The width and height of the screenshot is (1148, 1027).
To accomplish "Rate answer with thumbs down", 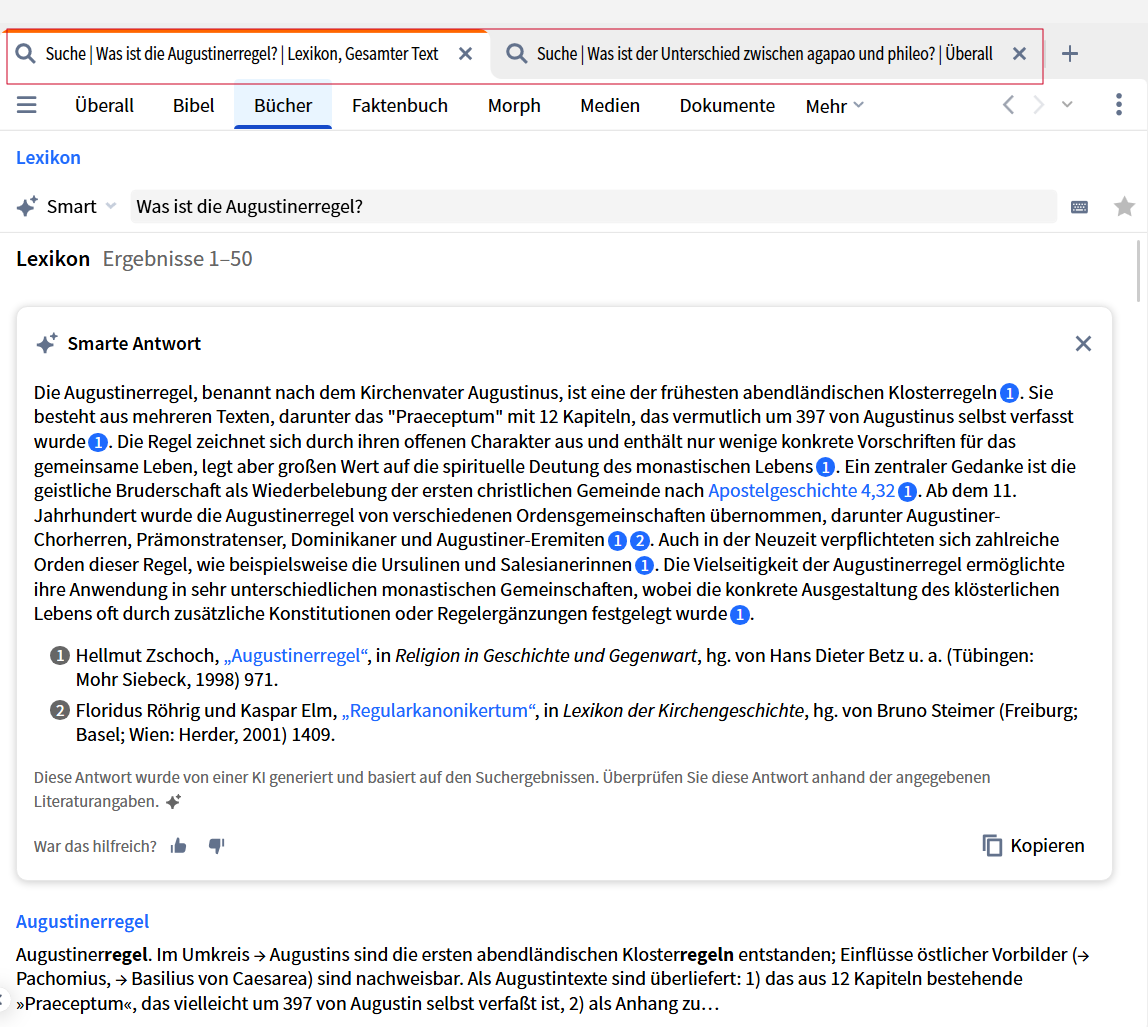I will [217, 846].
